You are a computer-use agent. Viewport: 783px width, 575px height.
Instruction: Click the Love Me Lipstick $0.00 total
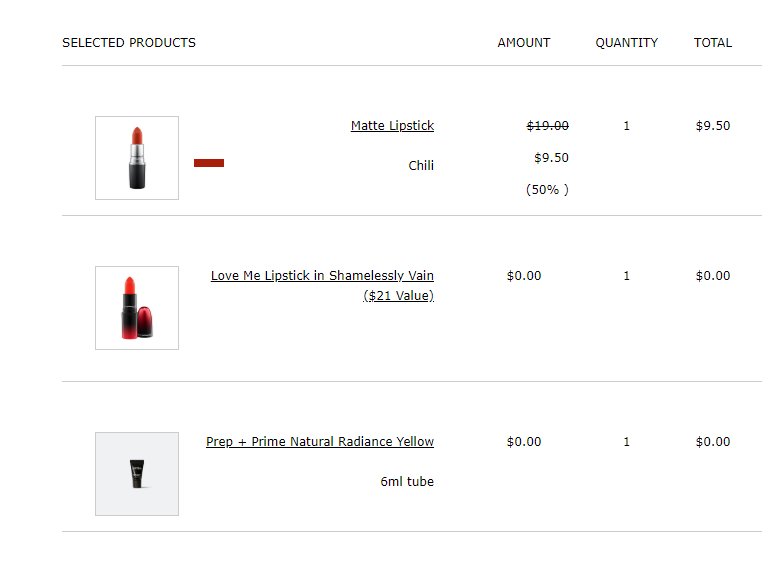pos(713,276)
